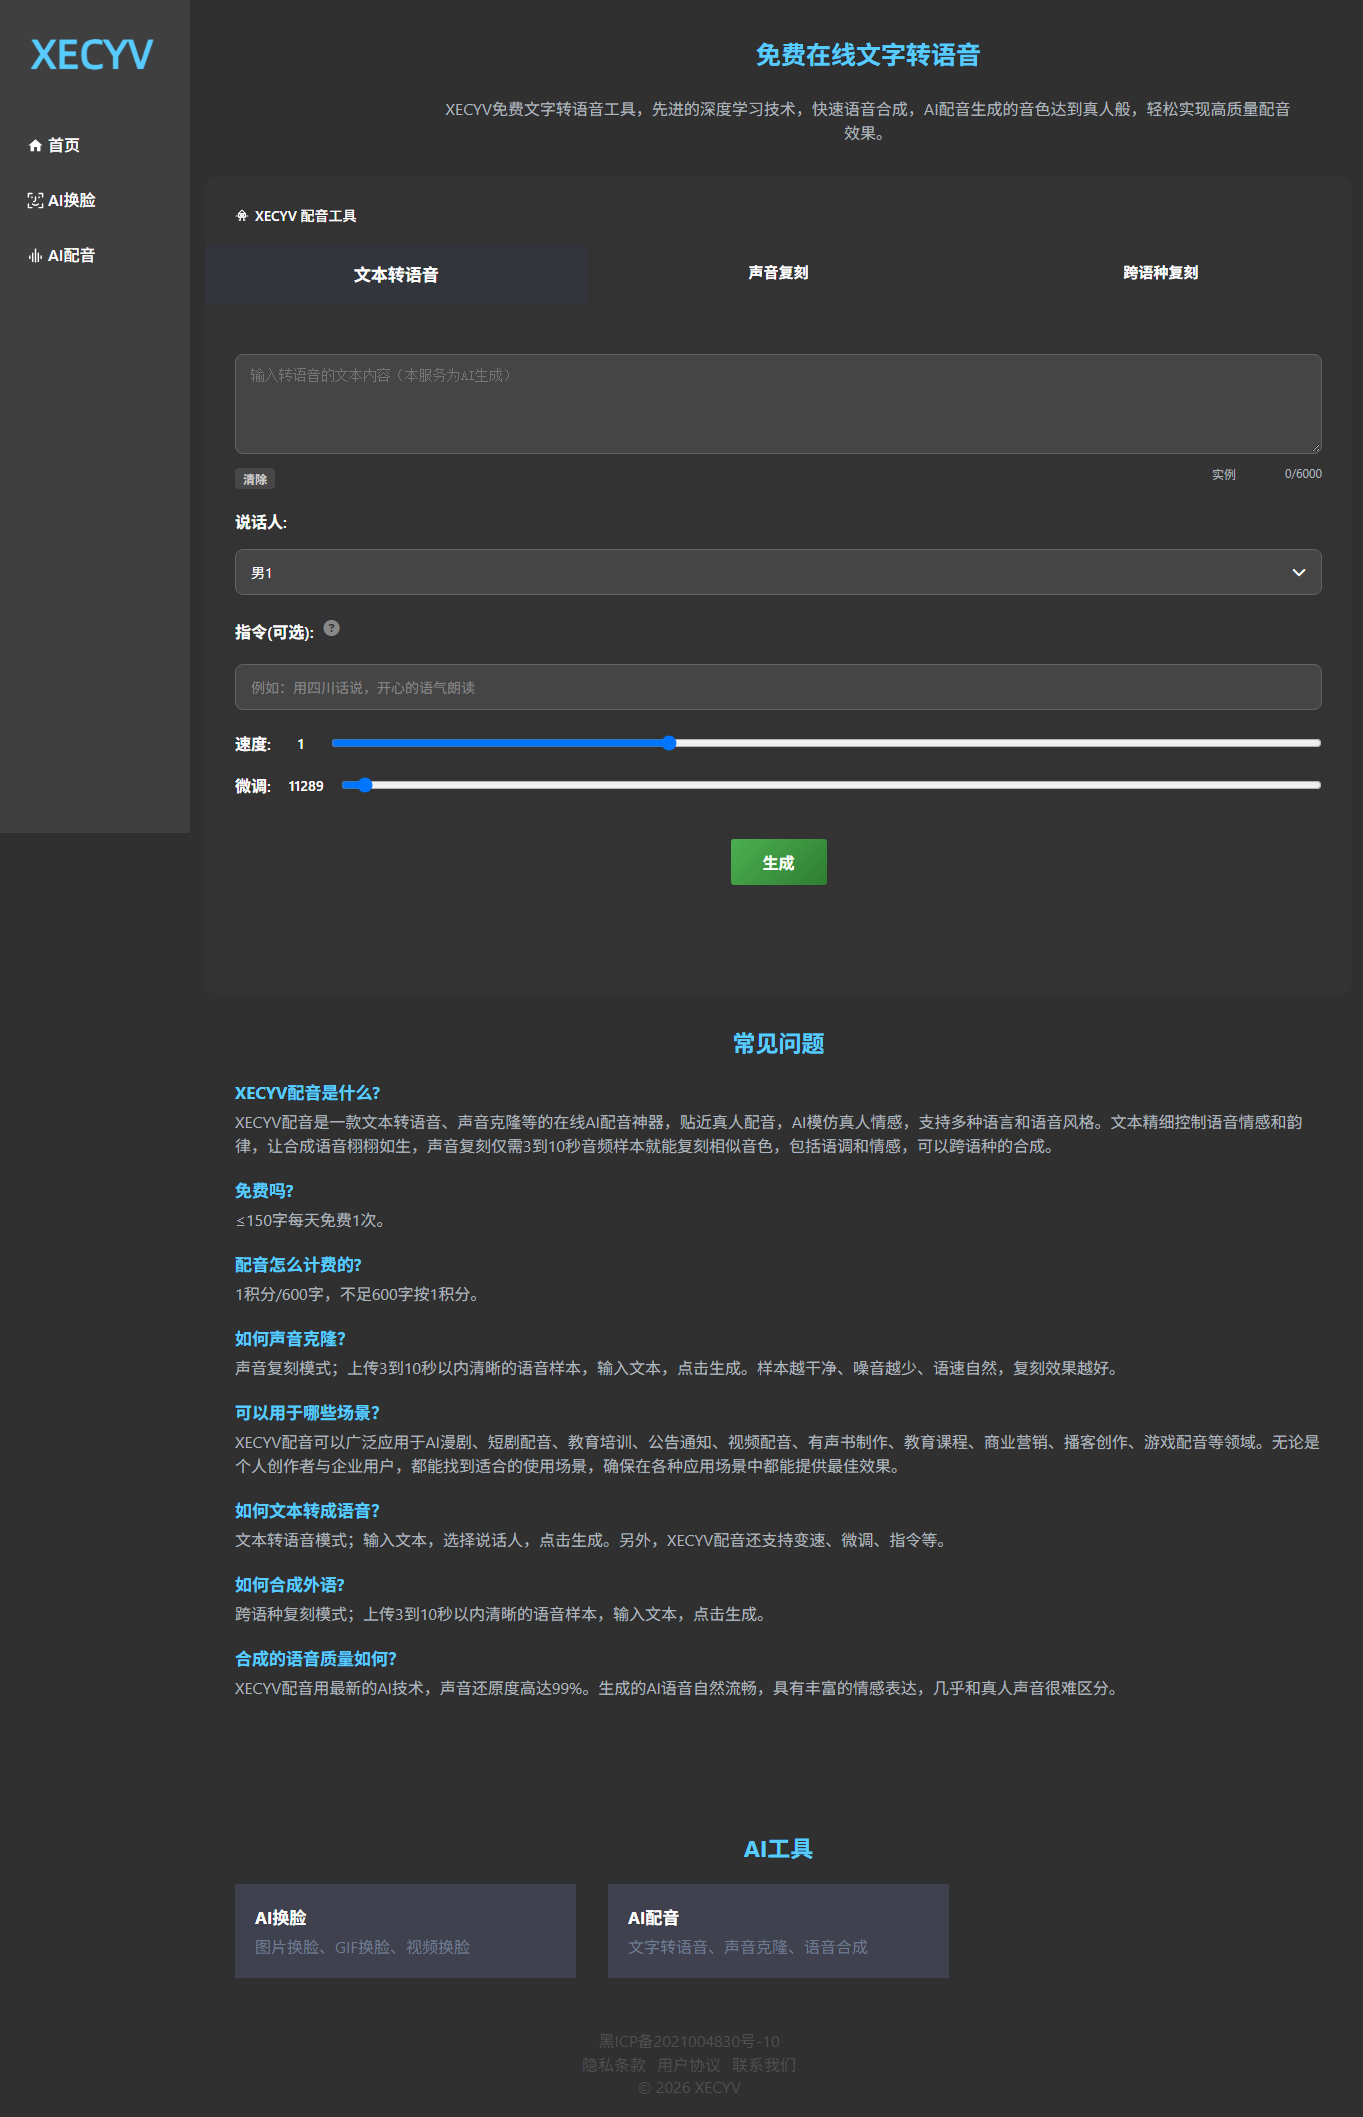
Task: Open the 黑ICP备2021004830号-10 link
Action: tap(689, 2041)
